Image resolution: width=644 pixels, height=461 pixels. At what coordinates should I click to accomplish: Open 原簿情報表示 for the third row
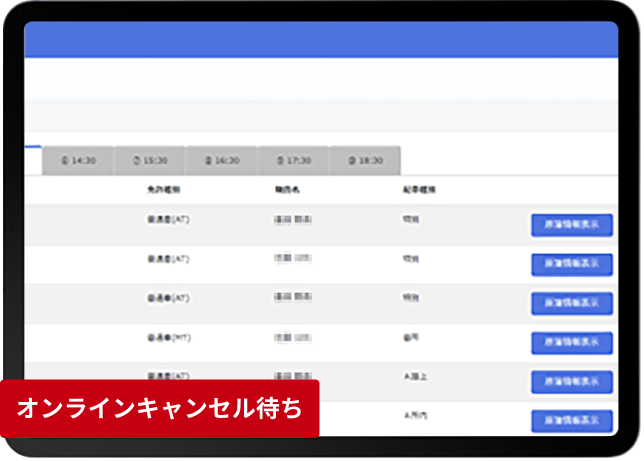tap(571, 303)
